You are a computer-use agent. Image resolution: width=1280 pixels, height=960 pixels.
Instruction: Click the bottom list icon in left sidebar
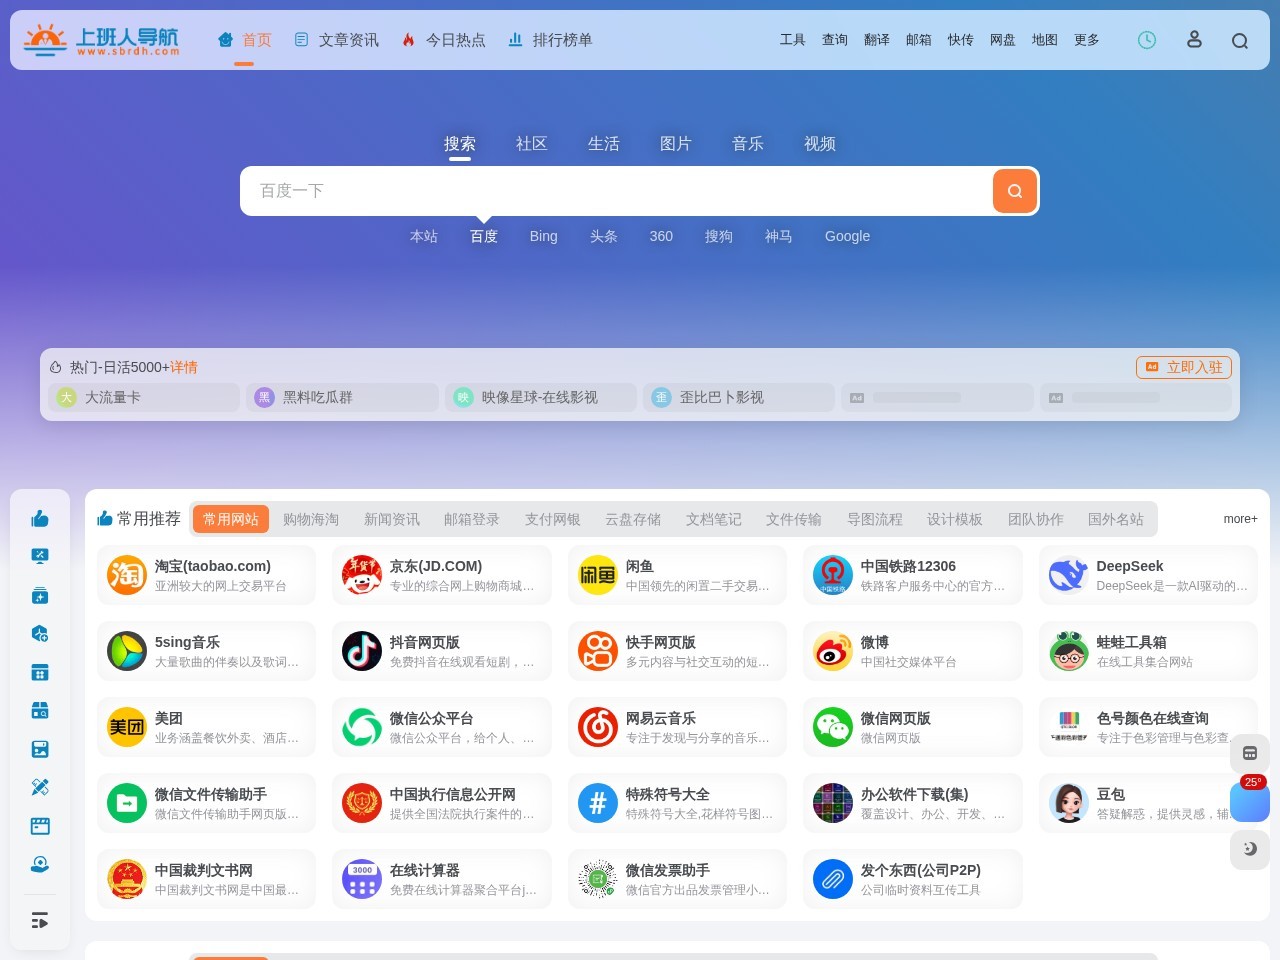point(40,920)
